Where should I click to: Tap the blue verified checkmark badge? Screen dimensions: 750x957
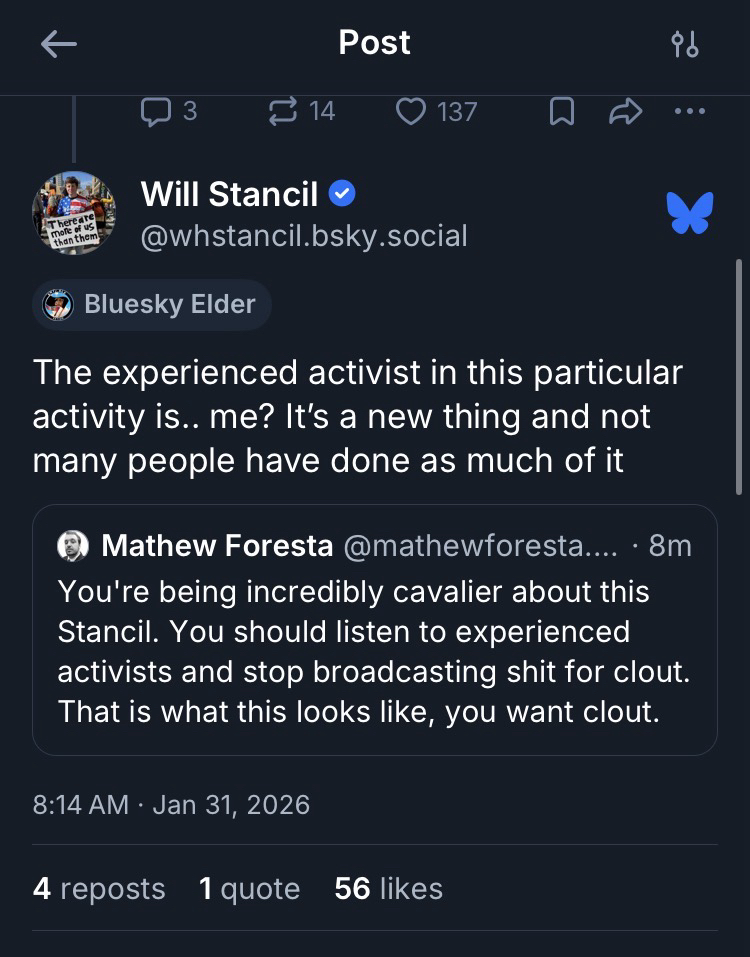coord(342,194)
